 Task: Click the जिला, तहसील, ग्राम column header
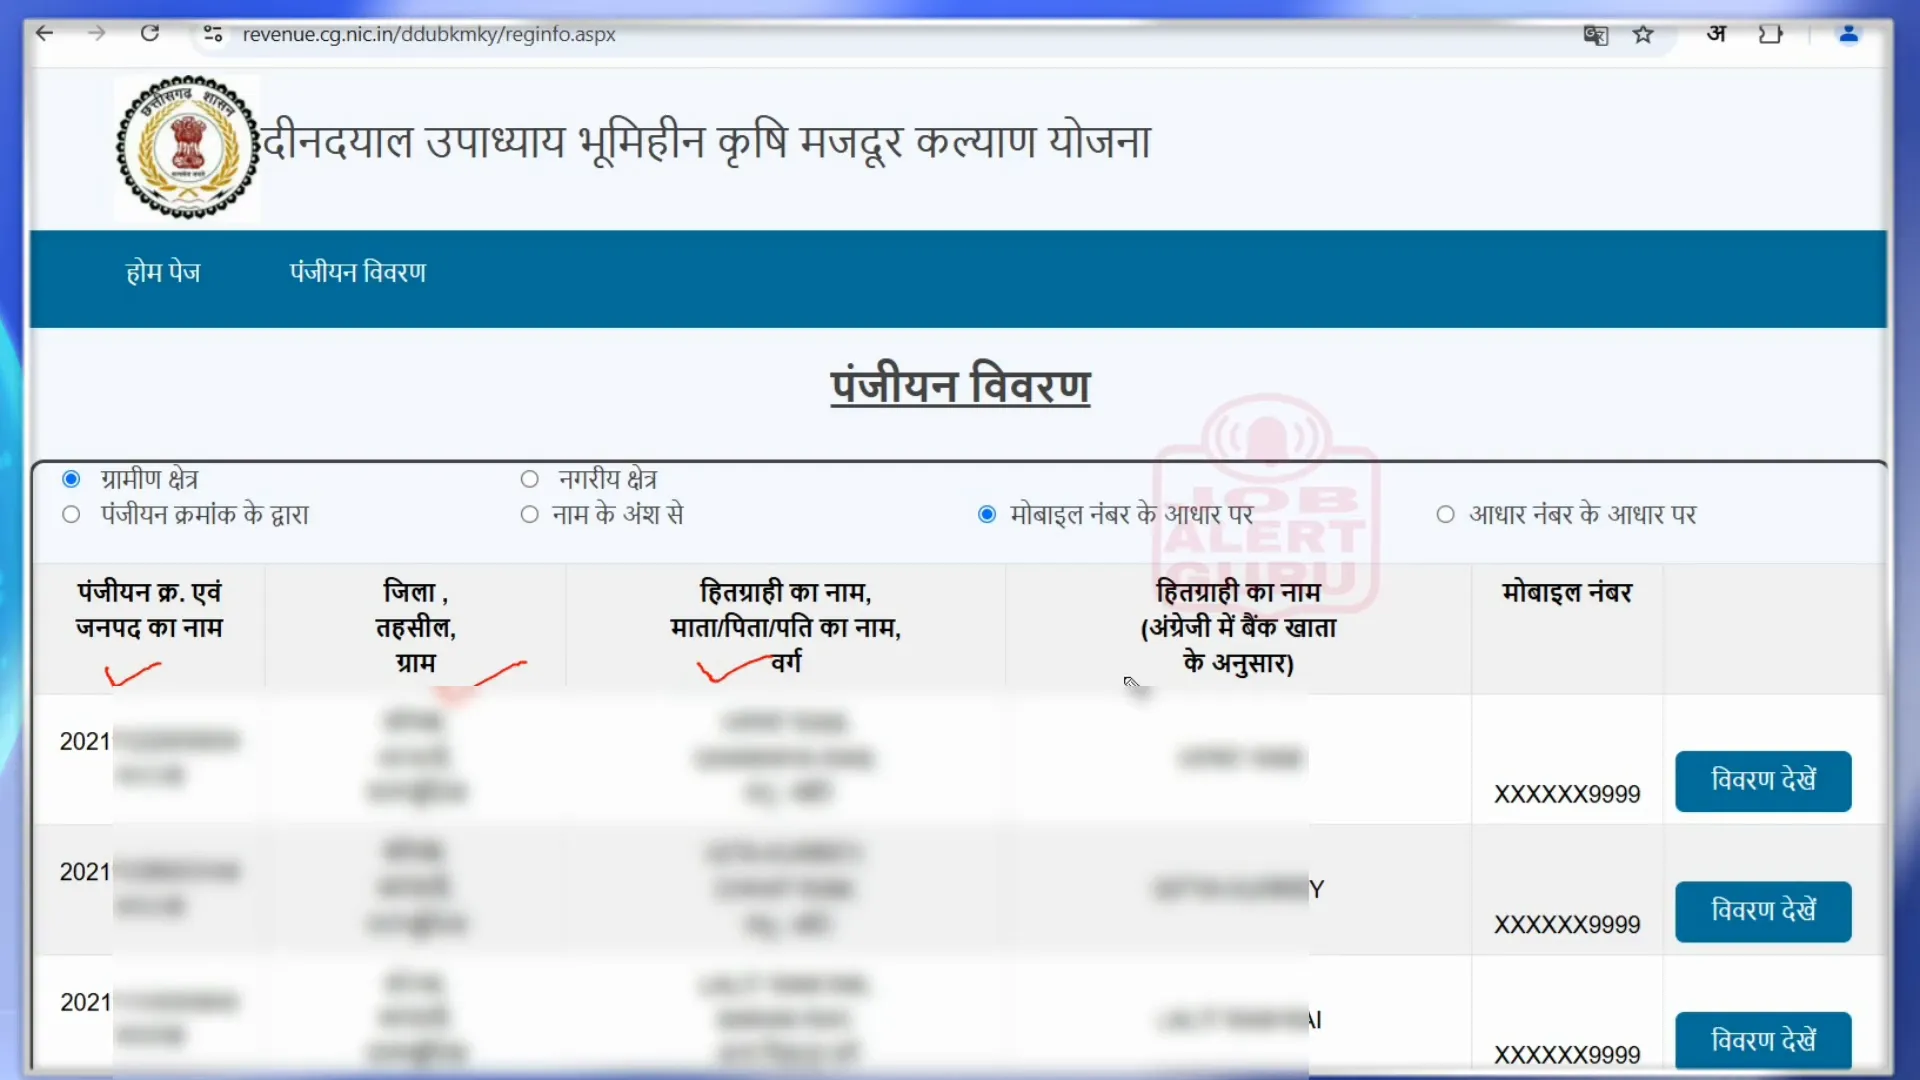tap(415, 627)
